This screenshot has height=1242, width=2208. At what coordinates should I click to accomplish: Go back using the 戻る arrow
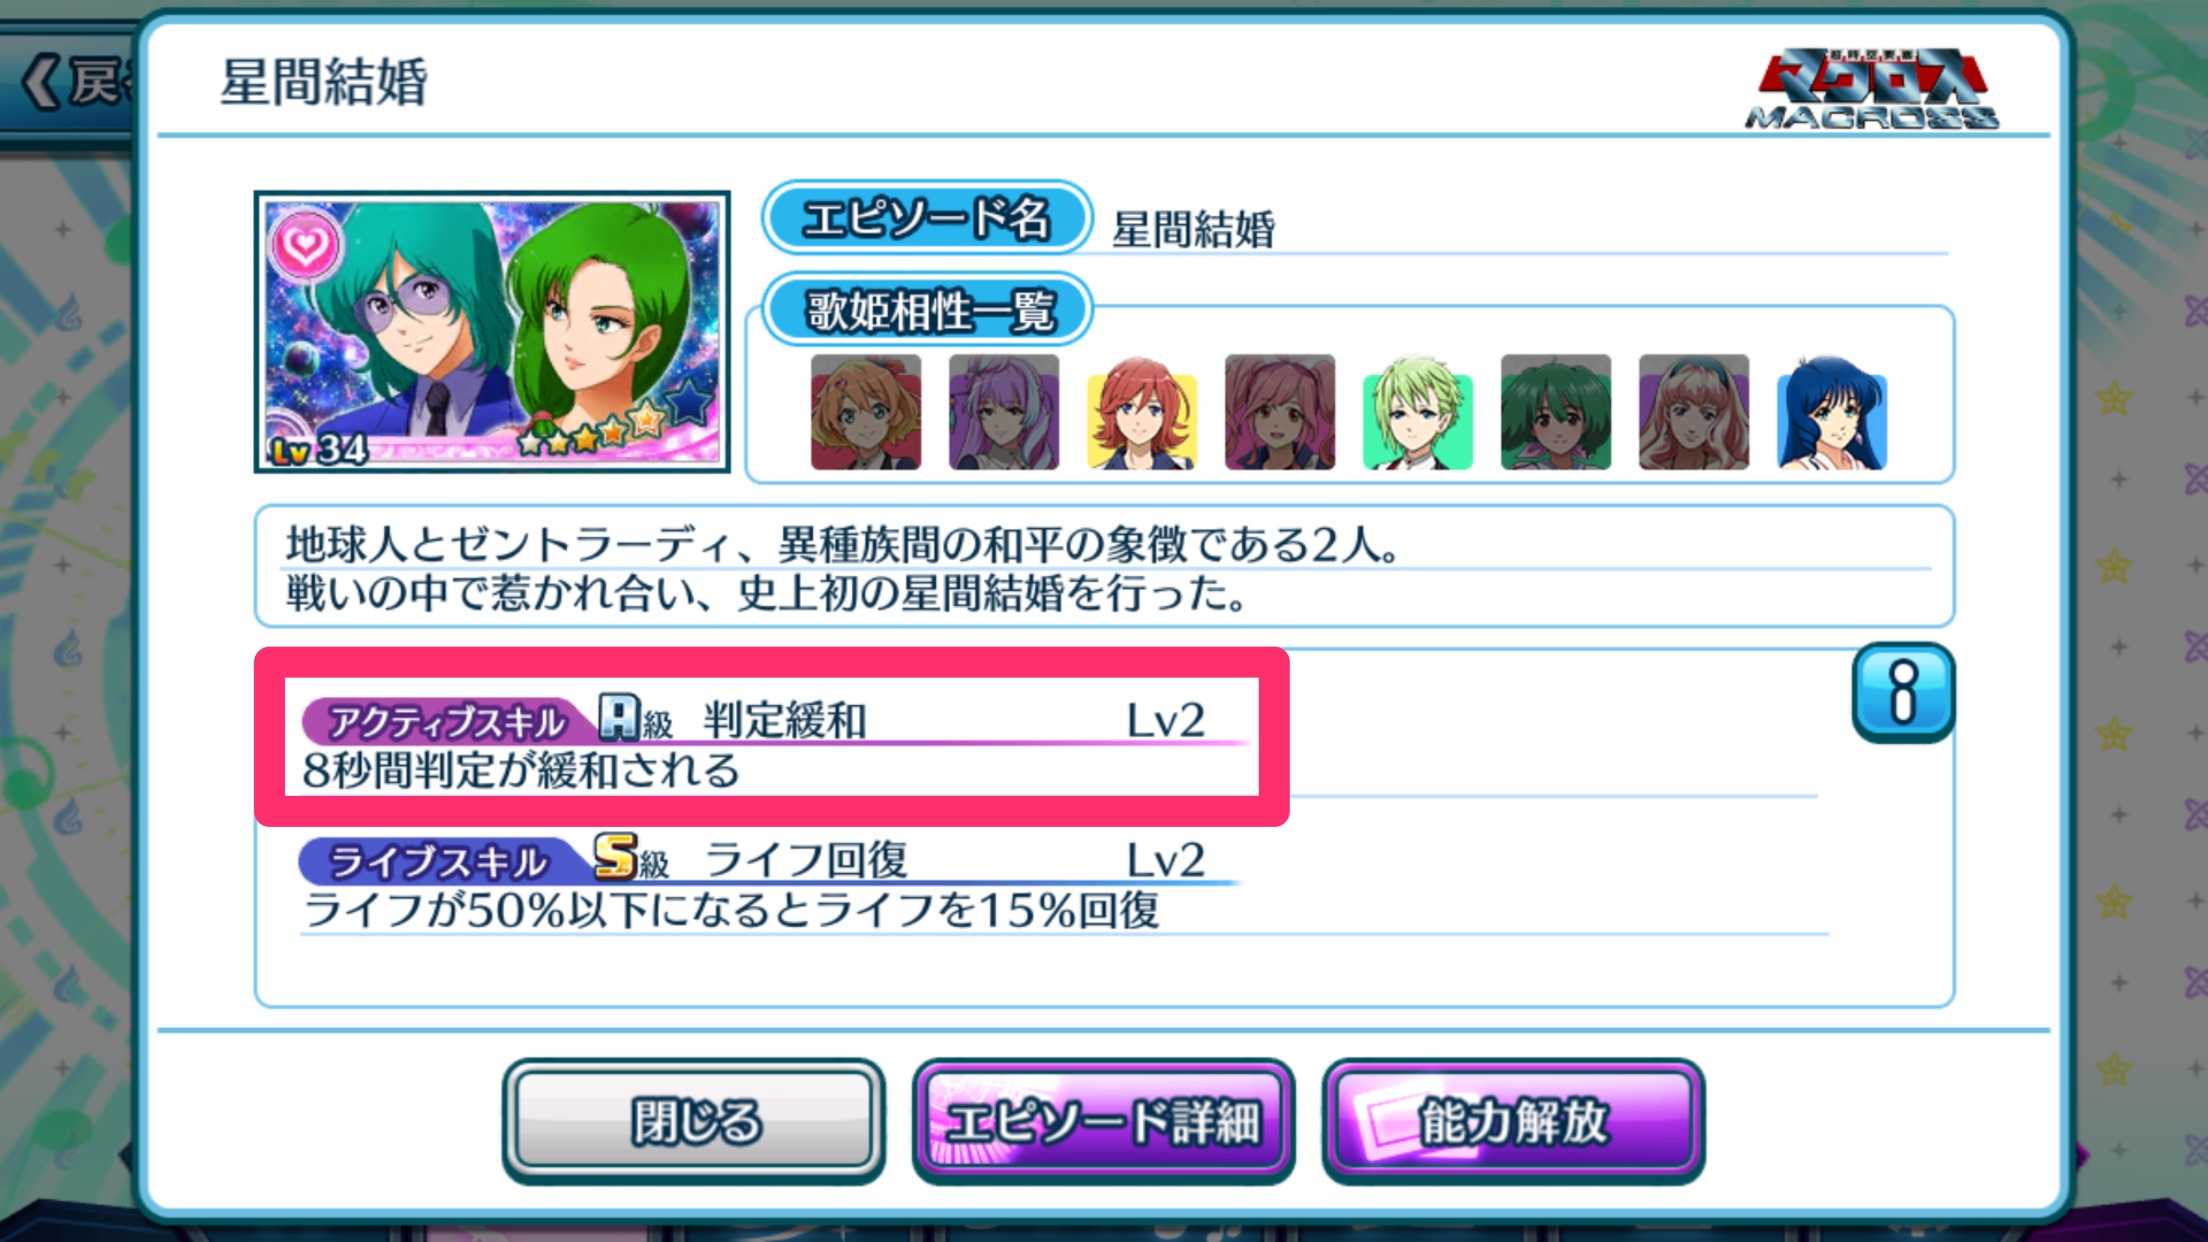click(x=70, y=82)
